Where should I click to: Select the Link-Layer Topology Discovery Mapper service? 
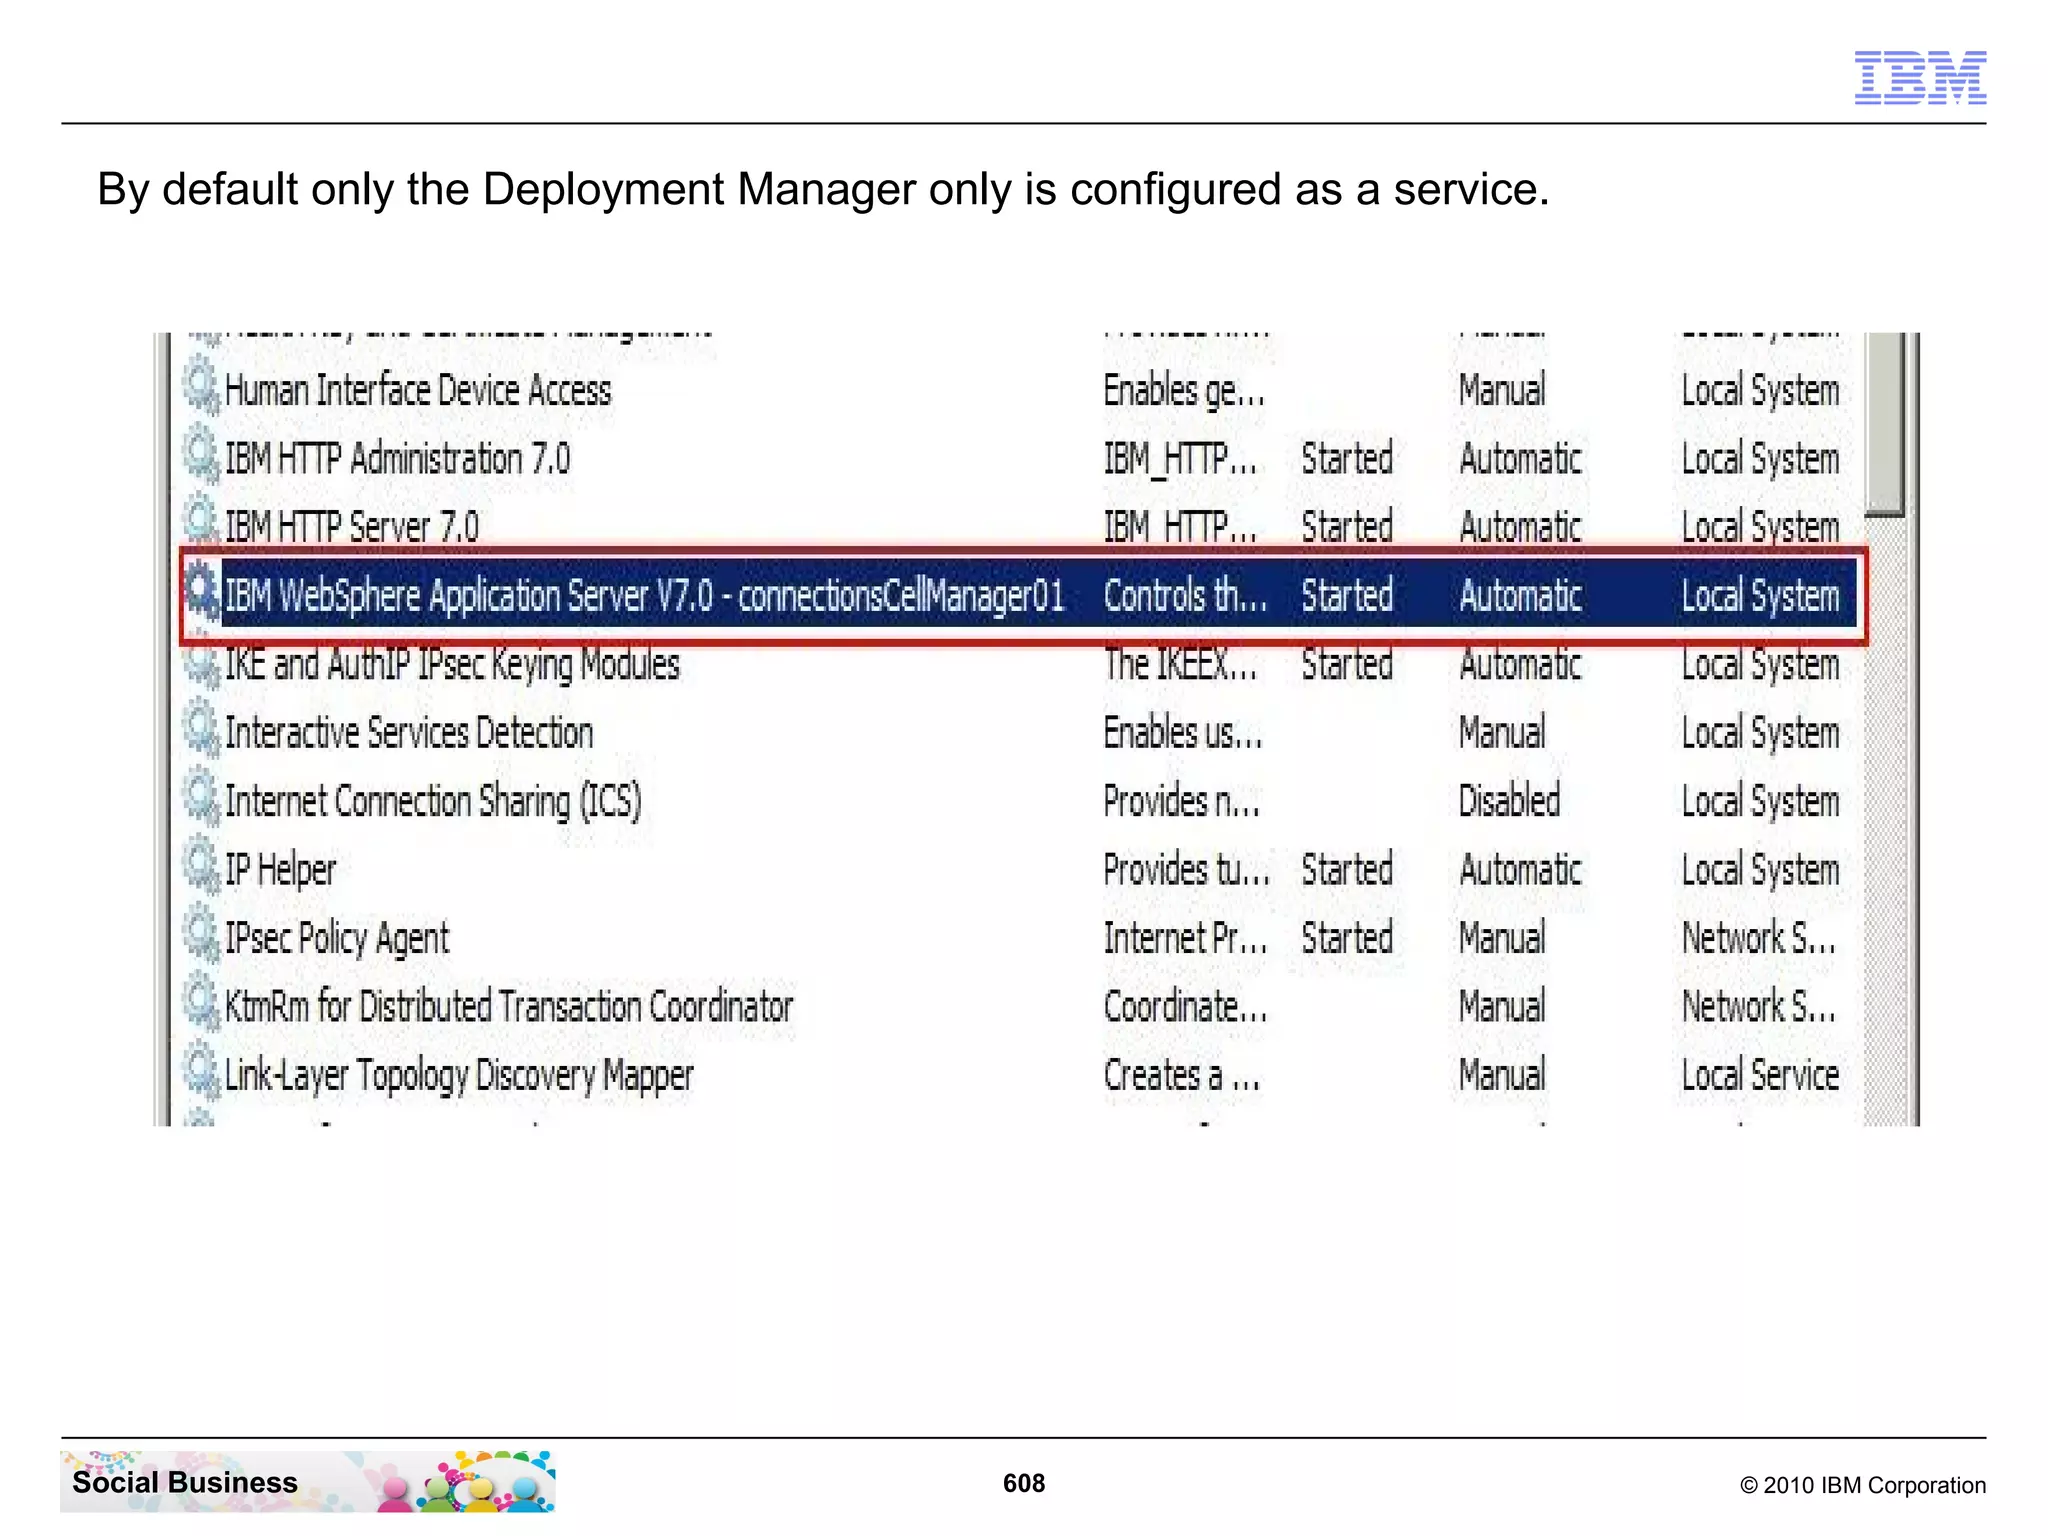(459, 1076)
